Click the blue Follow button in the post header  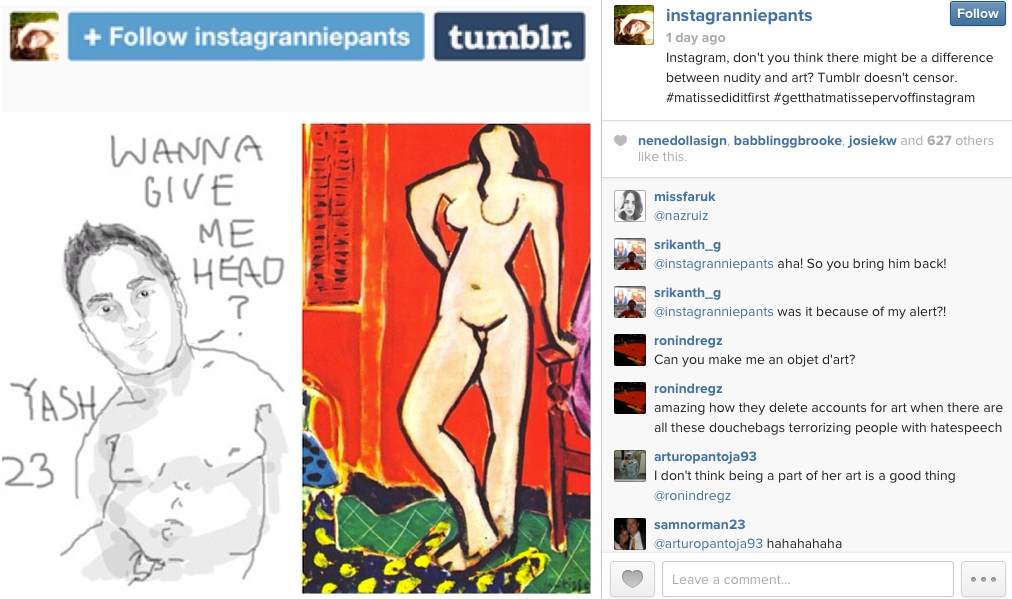(x=977, y=14)
